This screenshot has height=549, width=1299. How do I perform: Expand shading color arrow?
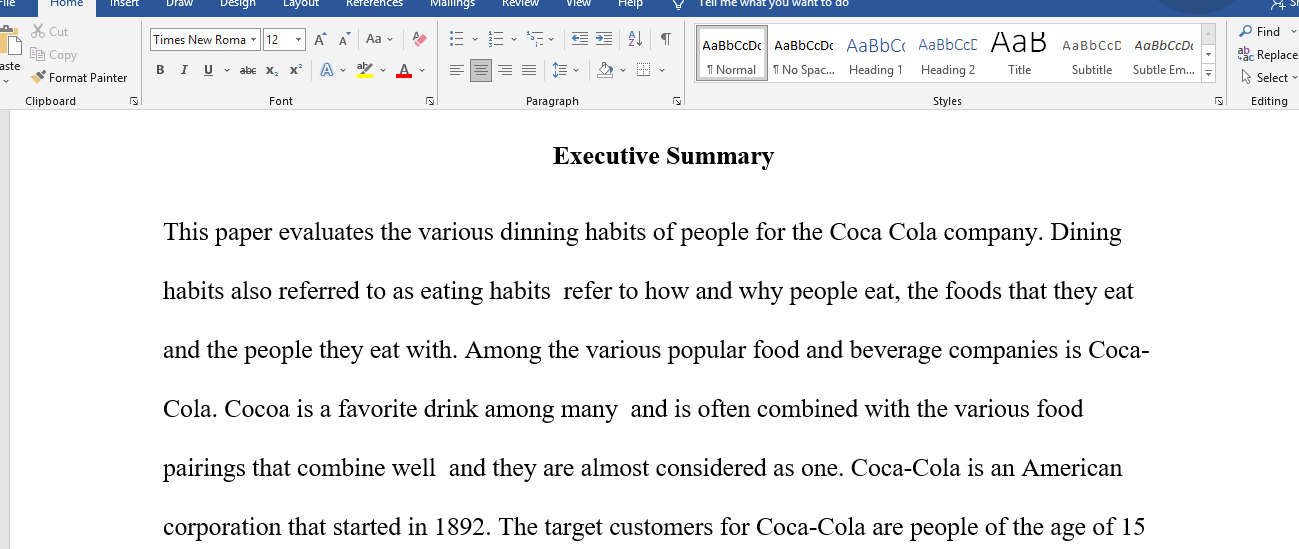[x=623, y=70]
